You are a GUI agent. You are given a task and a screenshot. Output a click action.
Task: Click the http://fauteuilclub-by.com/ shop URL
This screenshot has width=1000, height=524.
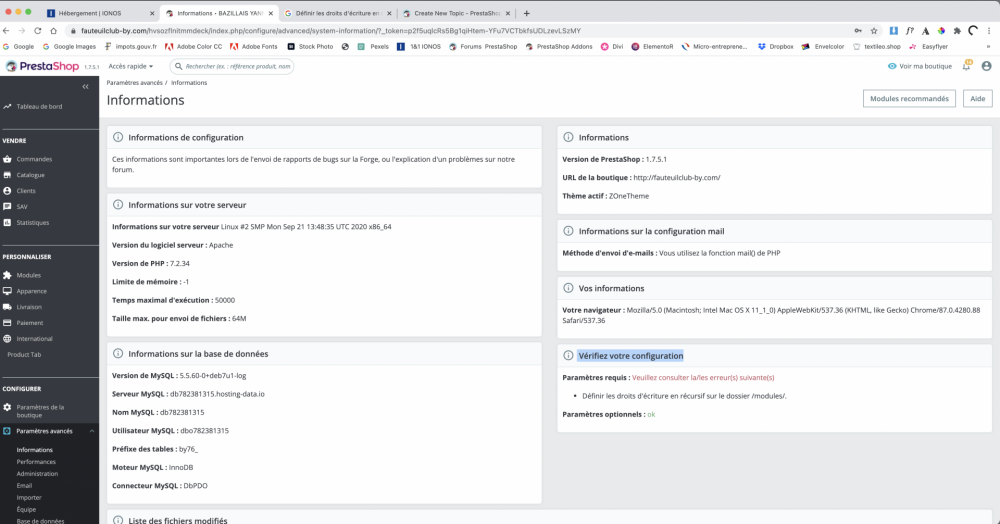677,178
